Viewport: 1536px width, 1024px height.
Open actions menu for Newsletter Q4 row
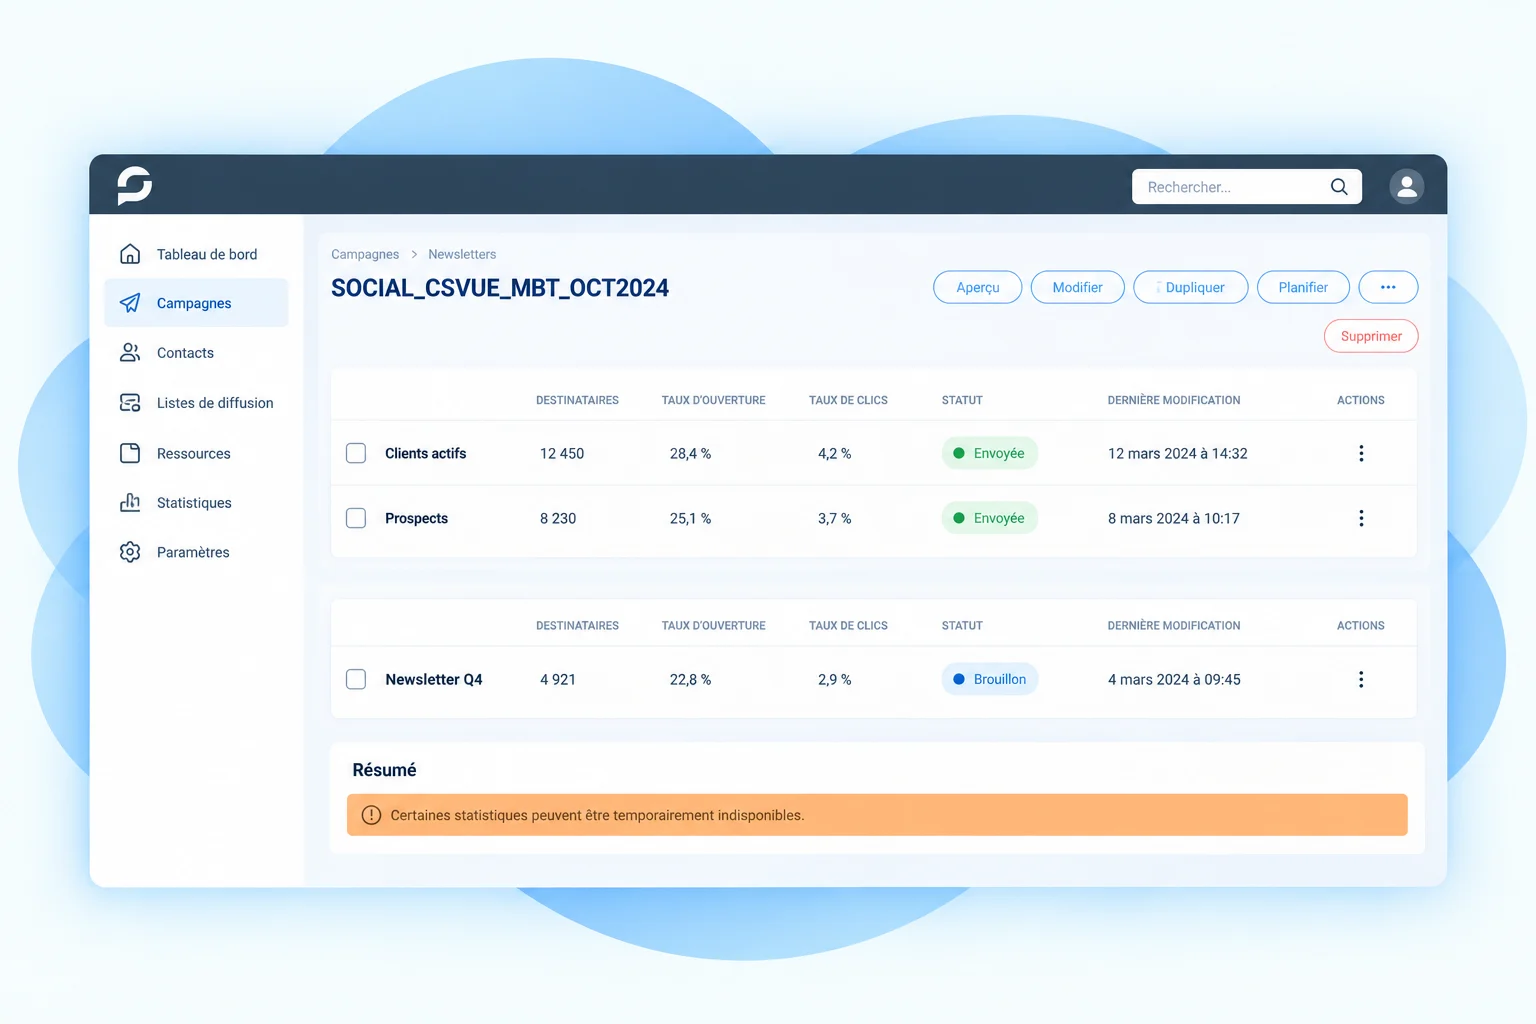pos(1361,679)
